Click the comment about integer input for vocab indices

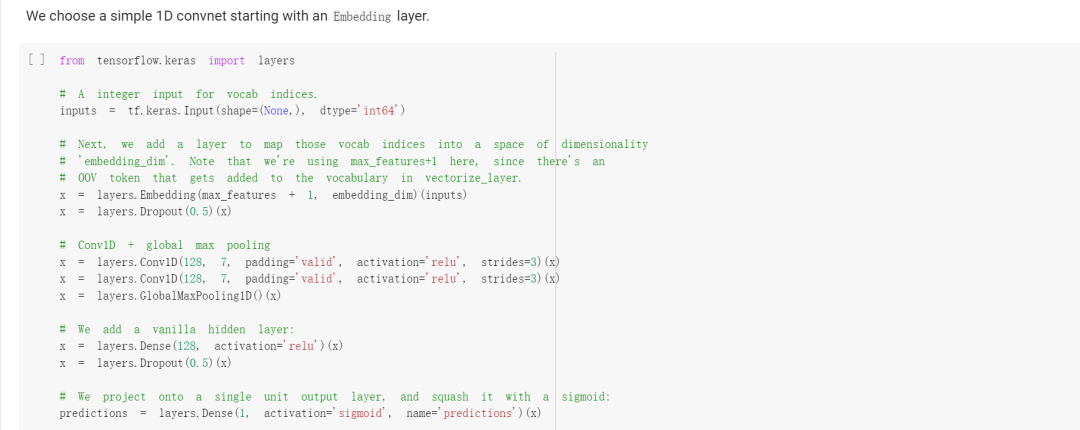(188, 94)
